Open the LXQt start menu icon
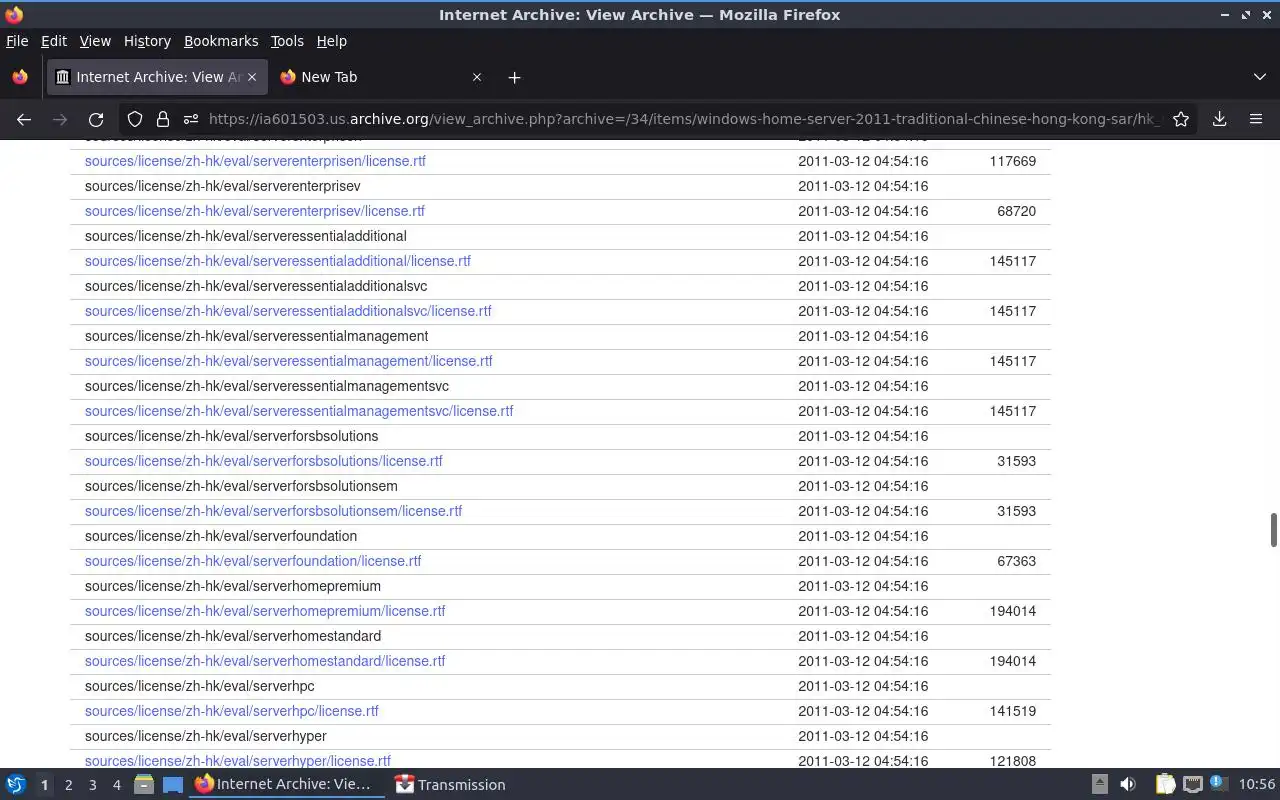 click(x=15, y=785)
